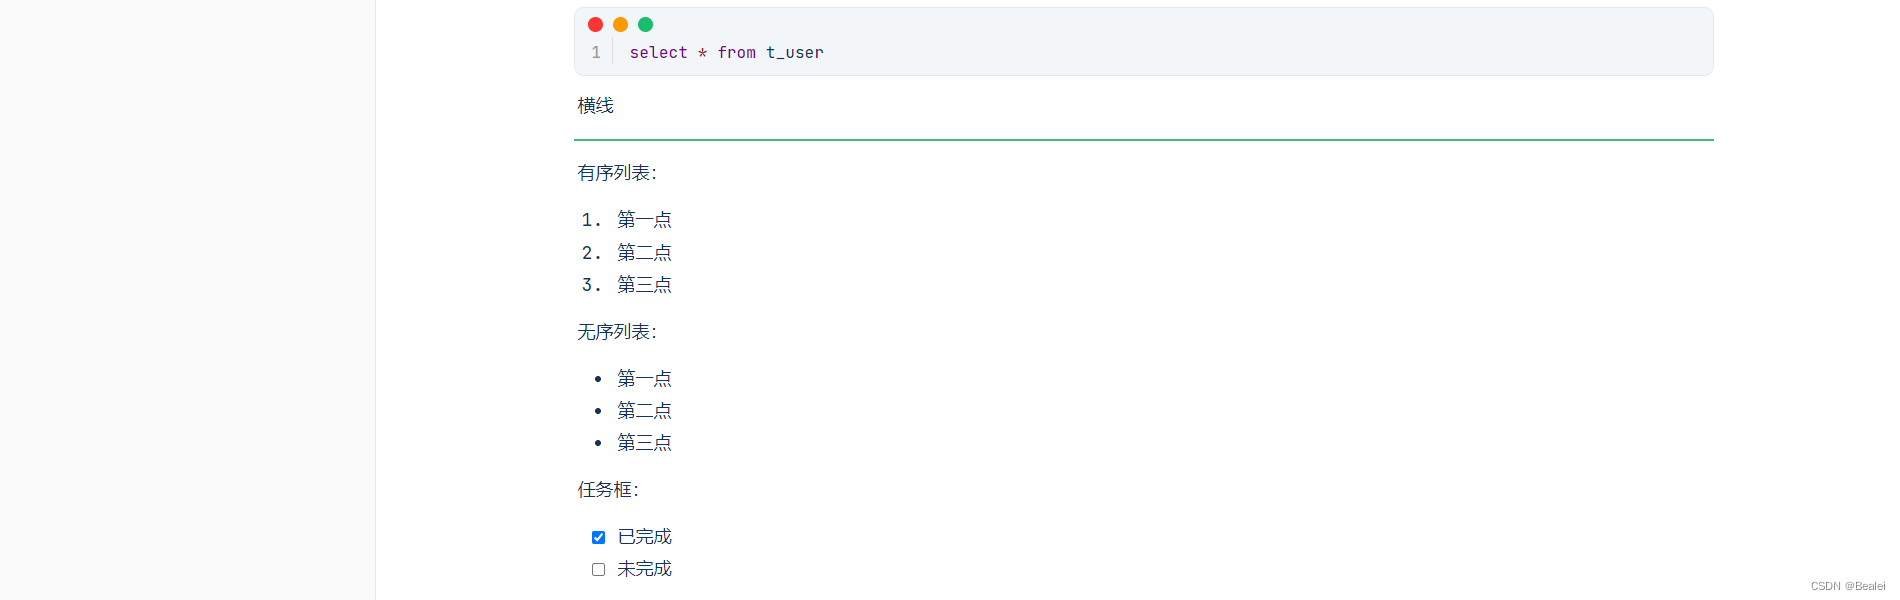Click the last bulleted item 第三点
The height and width of the screenshot is (600, 1900).
(644, 442)
